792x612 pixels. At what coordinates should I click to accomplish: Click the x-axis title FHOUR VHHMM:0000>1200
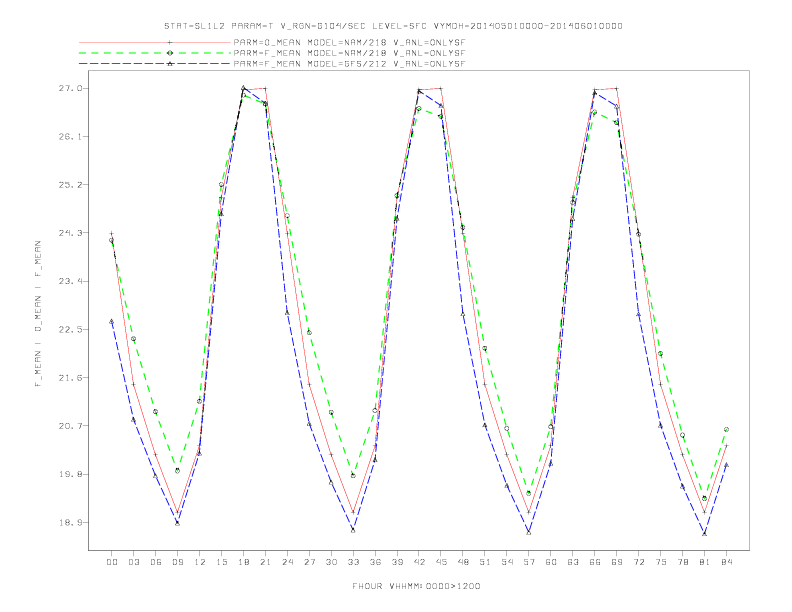pos(416,586)
